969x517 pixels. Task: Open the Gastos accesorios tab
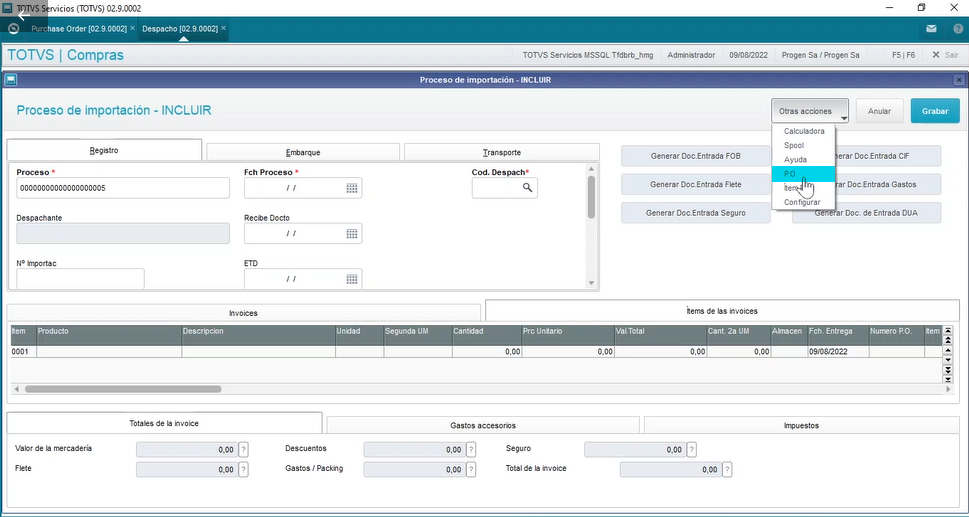pyautogui.click(x=483, y=426)
